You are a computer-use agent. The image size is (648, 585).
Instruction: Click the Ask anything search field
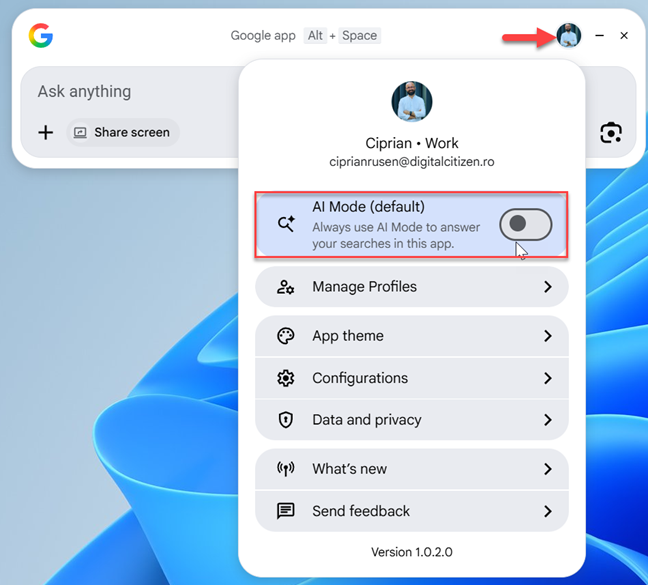[x=130, y=92]
